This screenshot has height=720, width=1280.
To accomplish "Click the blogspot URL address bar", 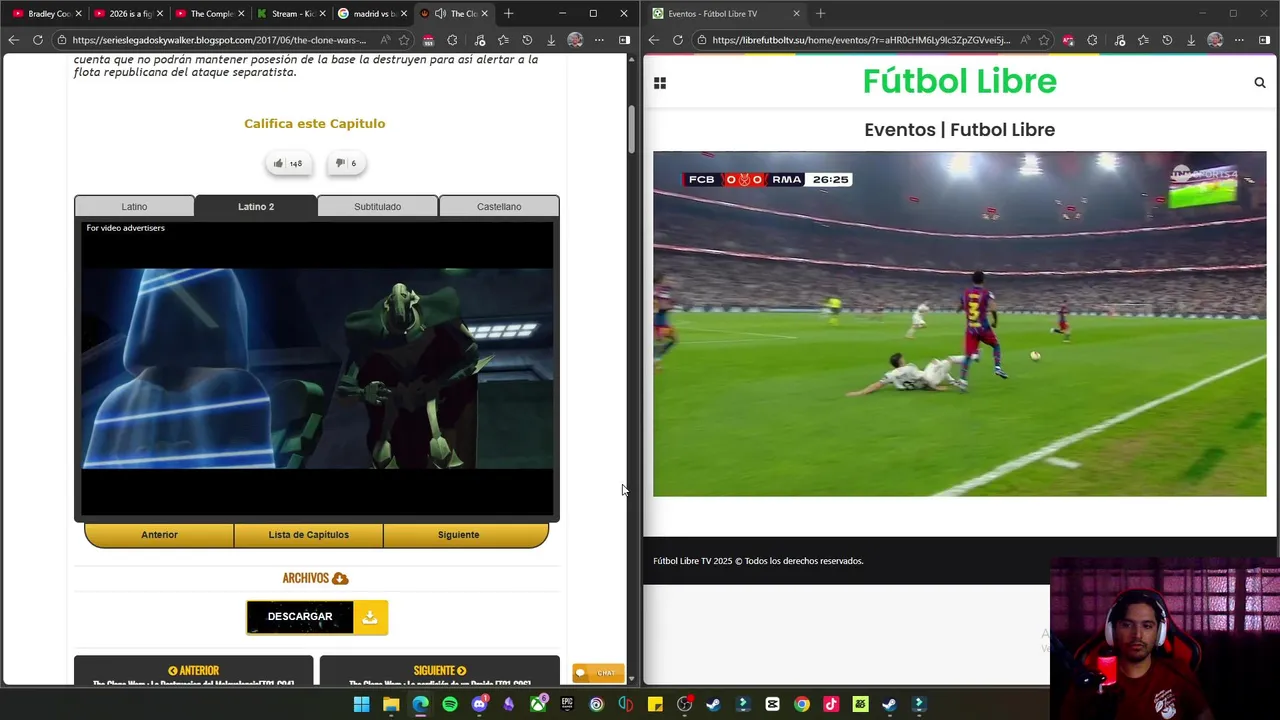I will point(220,40).
